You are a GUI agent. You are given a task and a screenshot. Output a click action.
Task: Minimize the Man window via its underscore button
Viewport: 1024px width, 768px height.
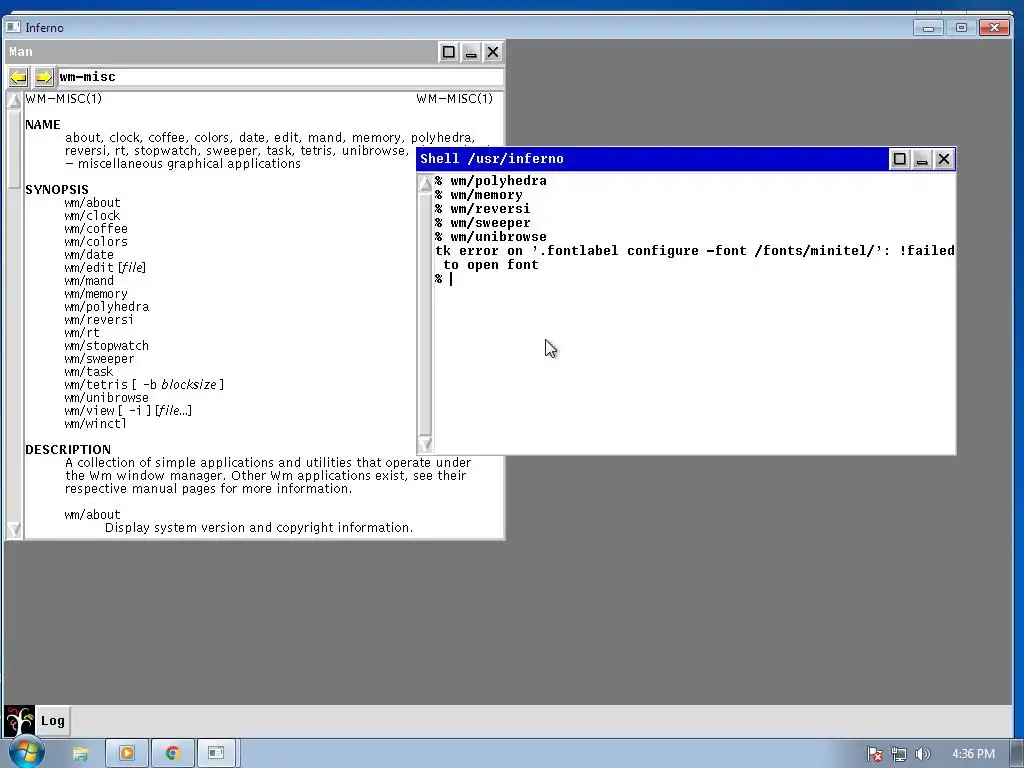[470, 52]
